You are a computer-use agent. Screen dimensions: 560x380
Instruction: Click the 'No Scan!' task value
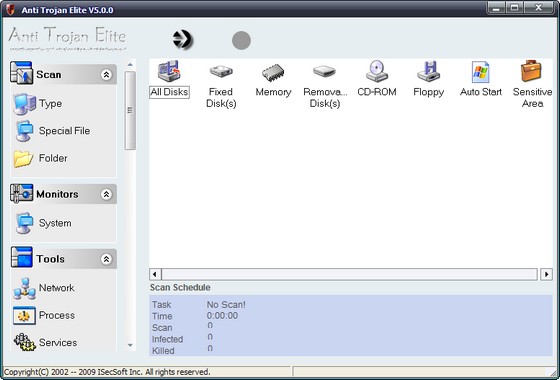point(226,305)
